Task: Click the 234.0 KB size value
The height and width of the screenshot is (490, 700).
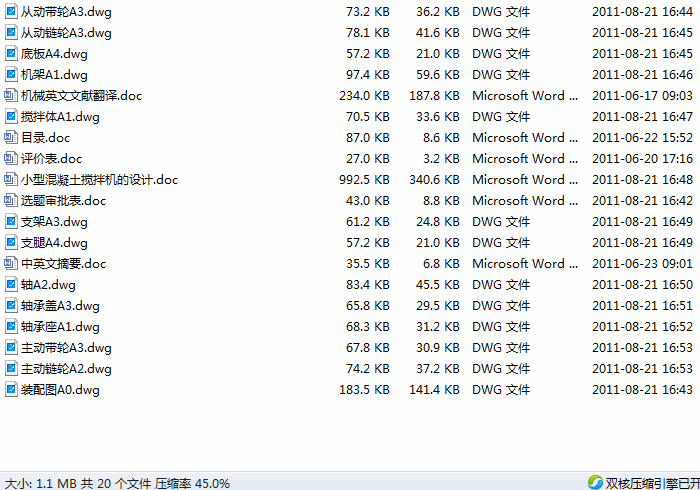Action: (364, 96)
